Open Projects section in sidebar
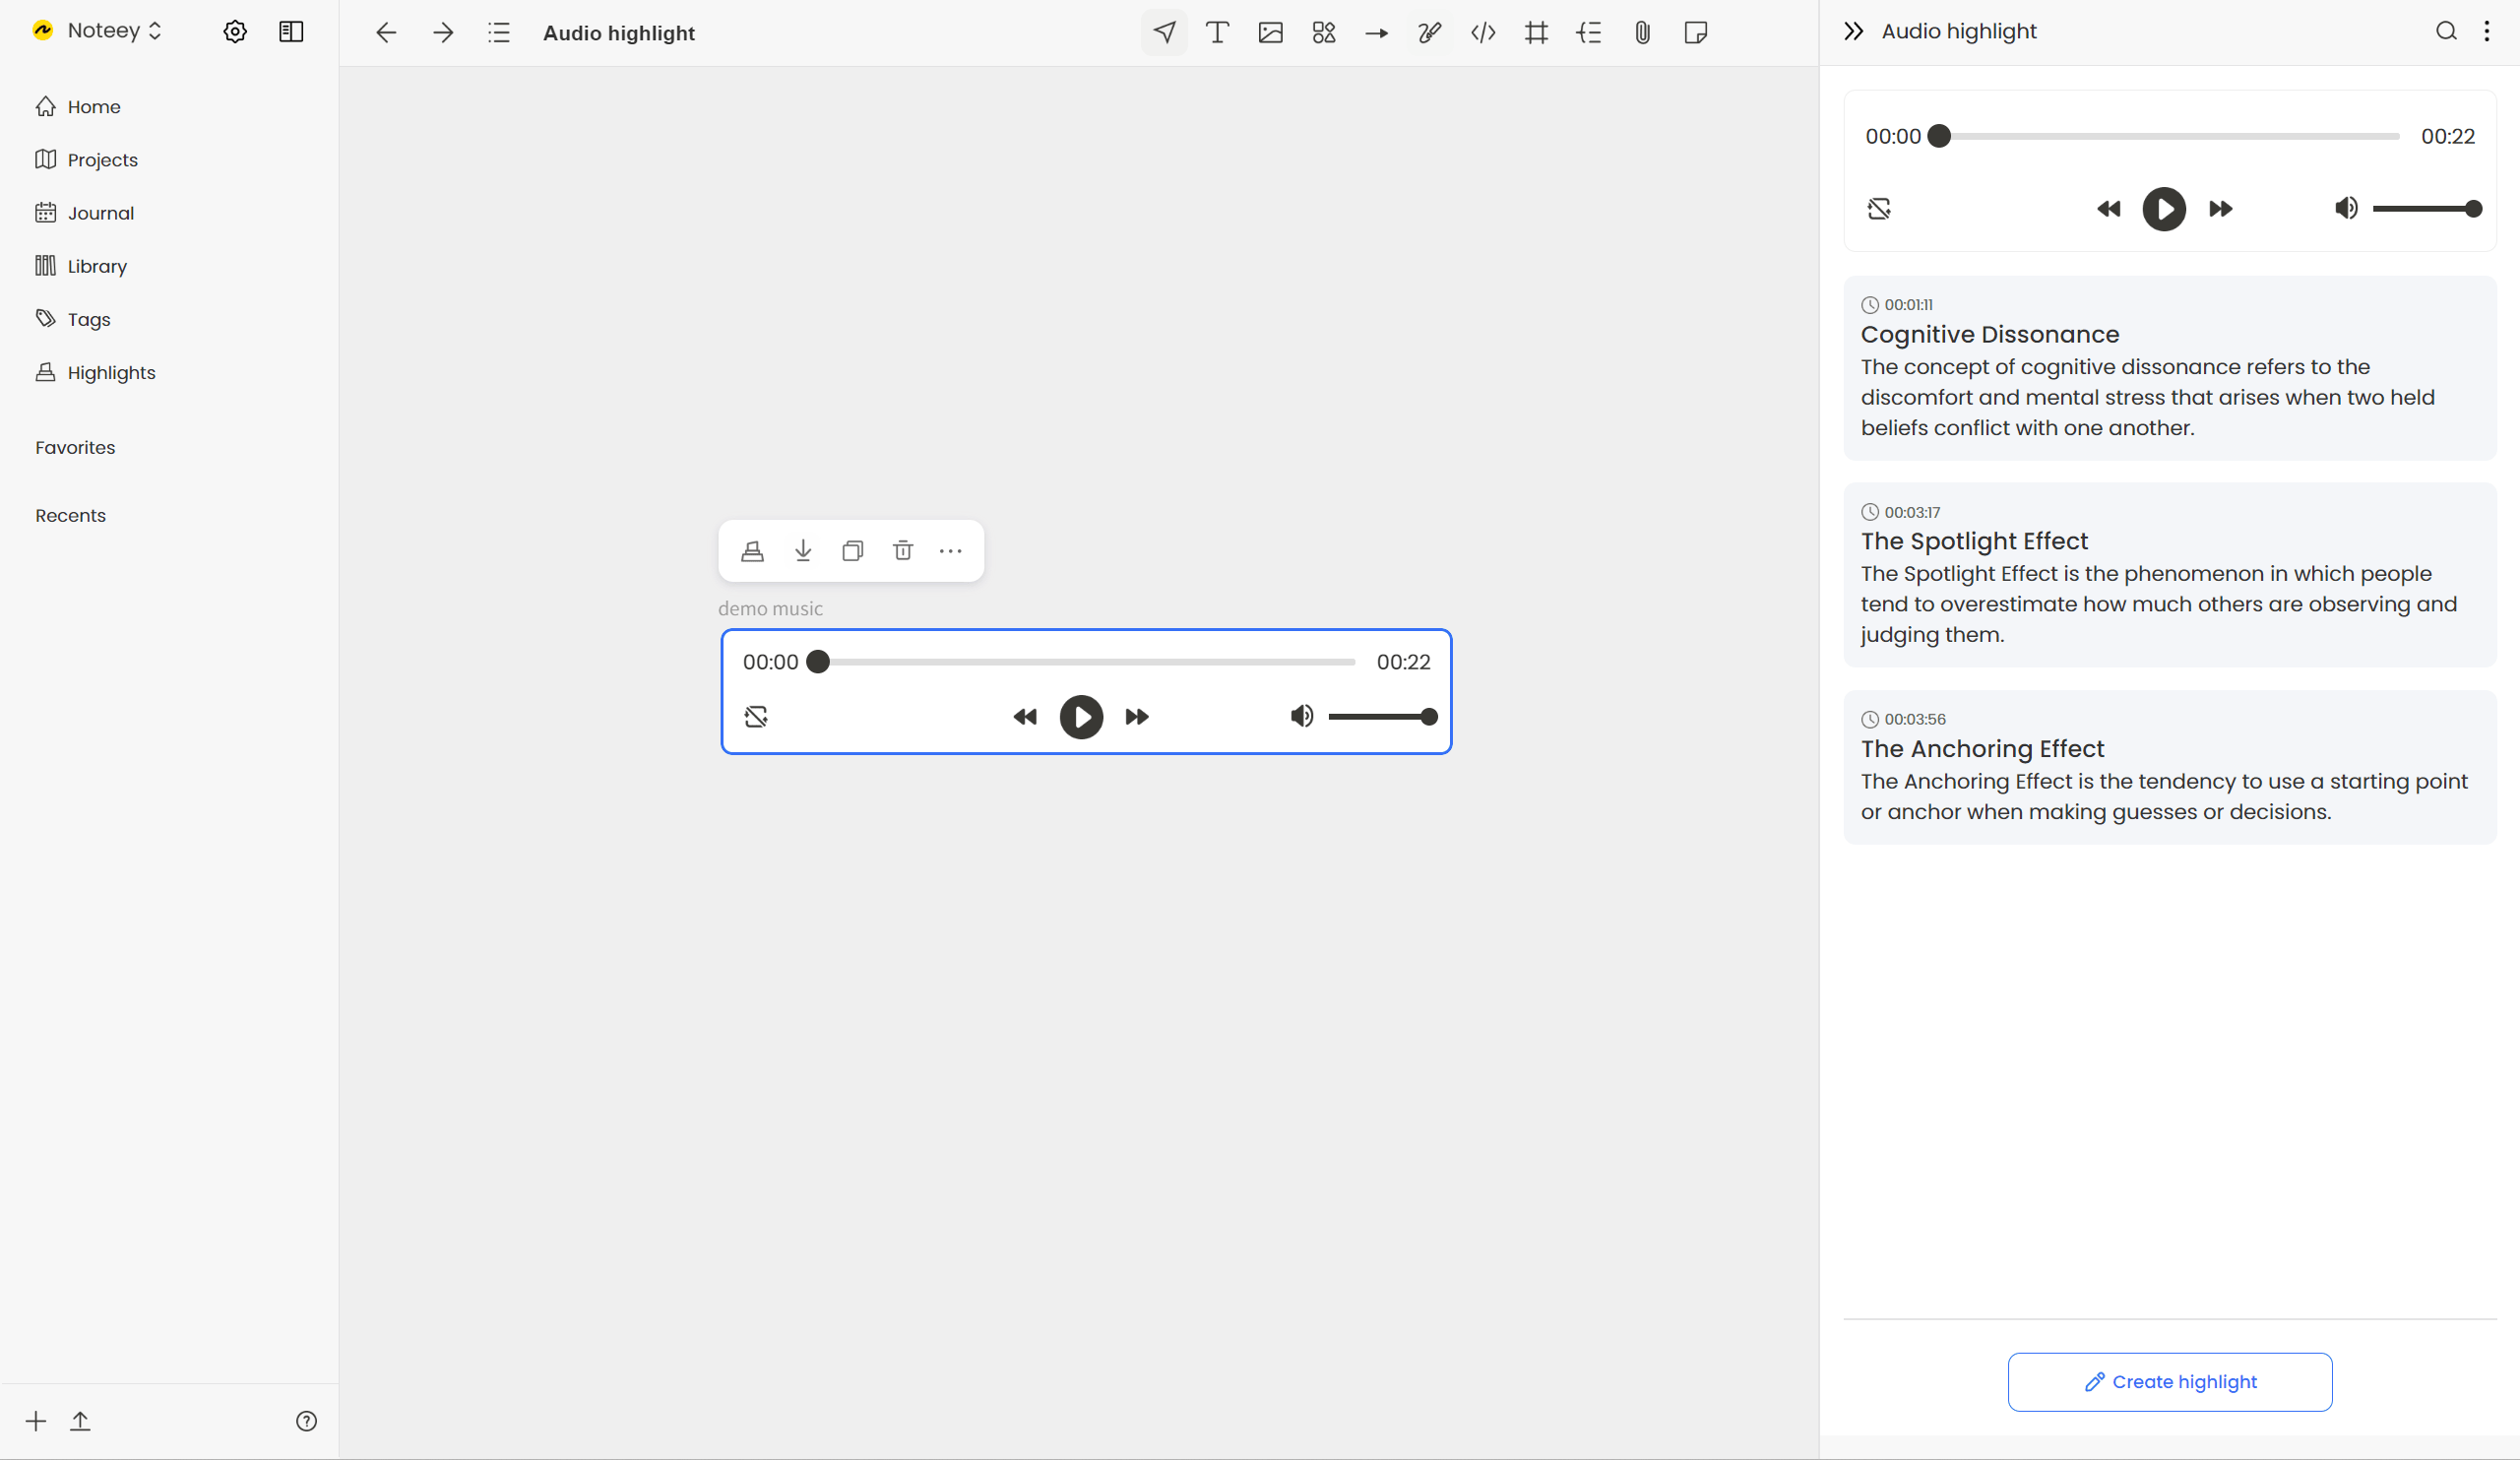The image size is (2520, 1460). click(x=102, y=159)
